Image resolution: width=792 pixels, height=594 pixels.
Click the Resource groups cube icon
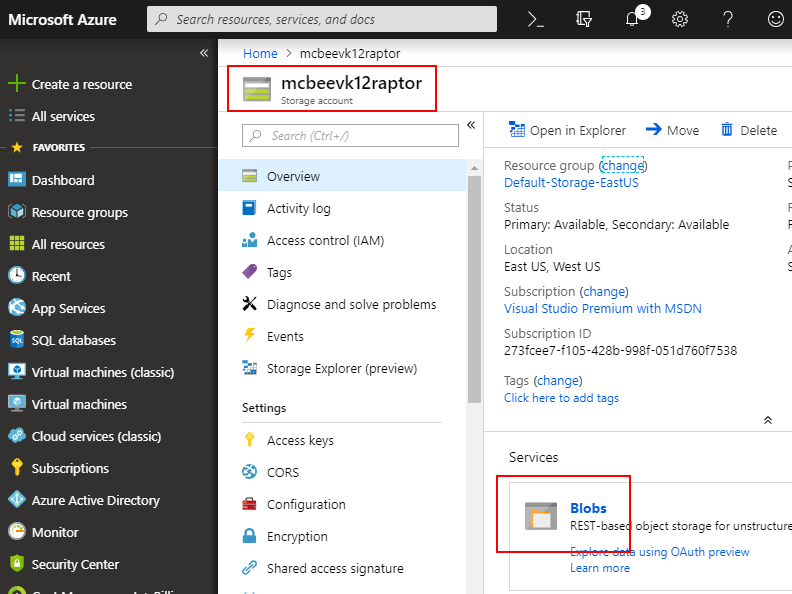pyautogui.click(x=17, y=211)
